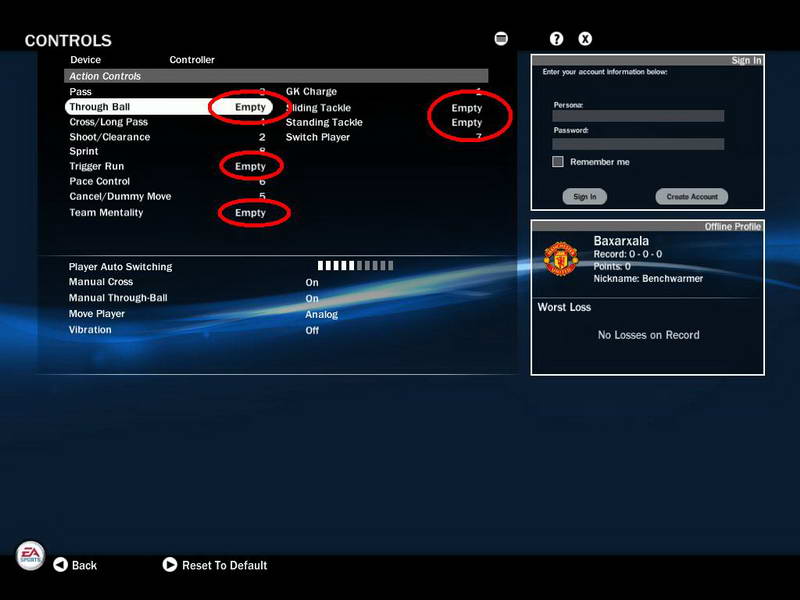Image resolution: width=800 pixels, height=600 pixels.
Task: Click the Nickname: Benchwarmer text
Action: tap(648, 279)
